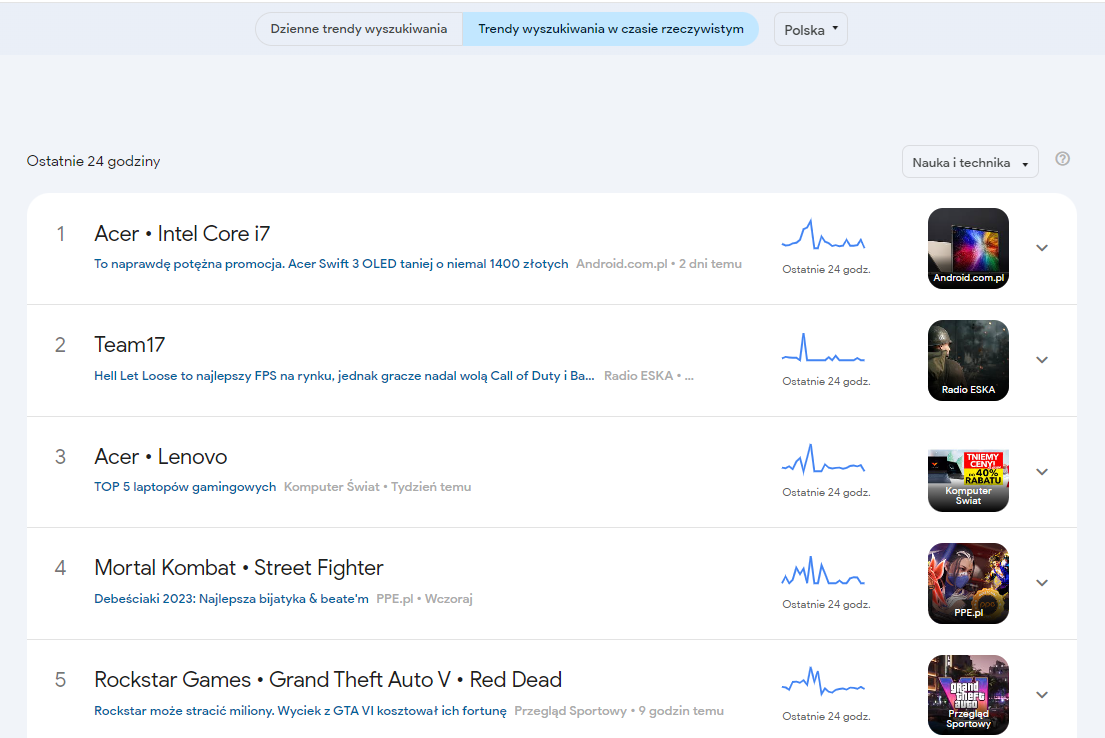Click rank number 1 in the list

click(x=61, y=233)
